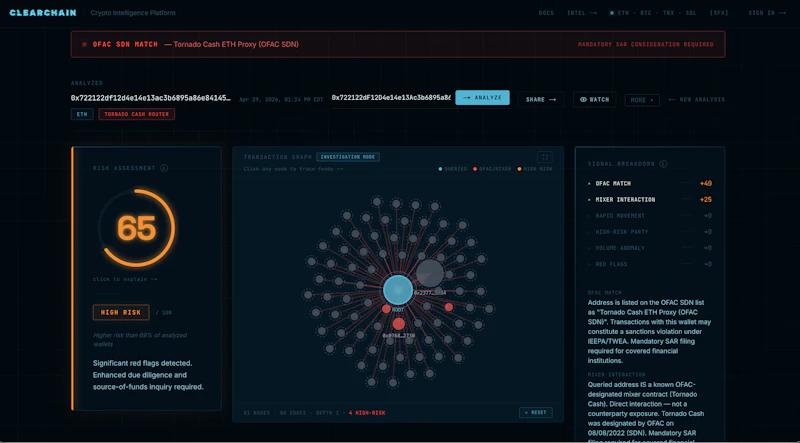Image resolution: width=800 pixels, height=443 pixels.
Task: Click the NEW ANALYSIS link
Action: tap(696, 100)
